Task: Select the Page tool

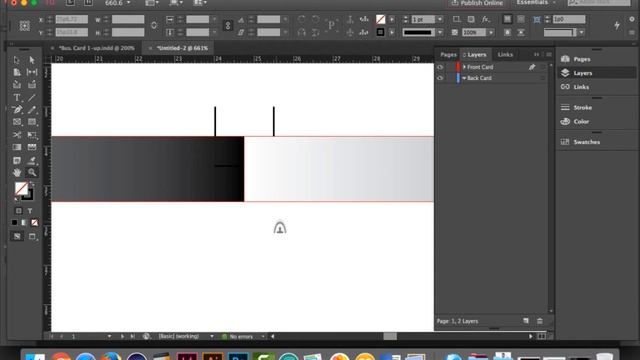Action: (17, 72)
